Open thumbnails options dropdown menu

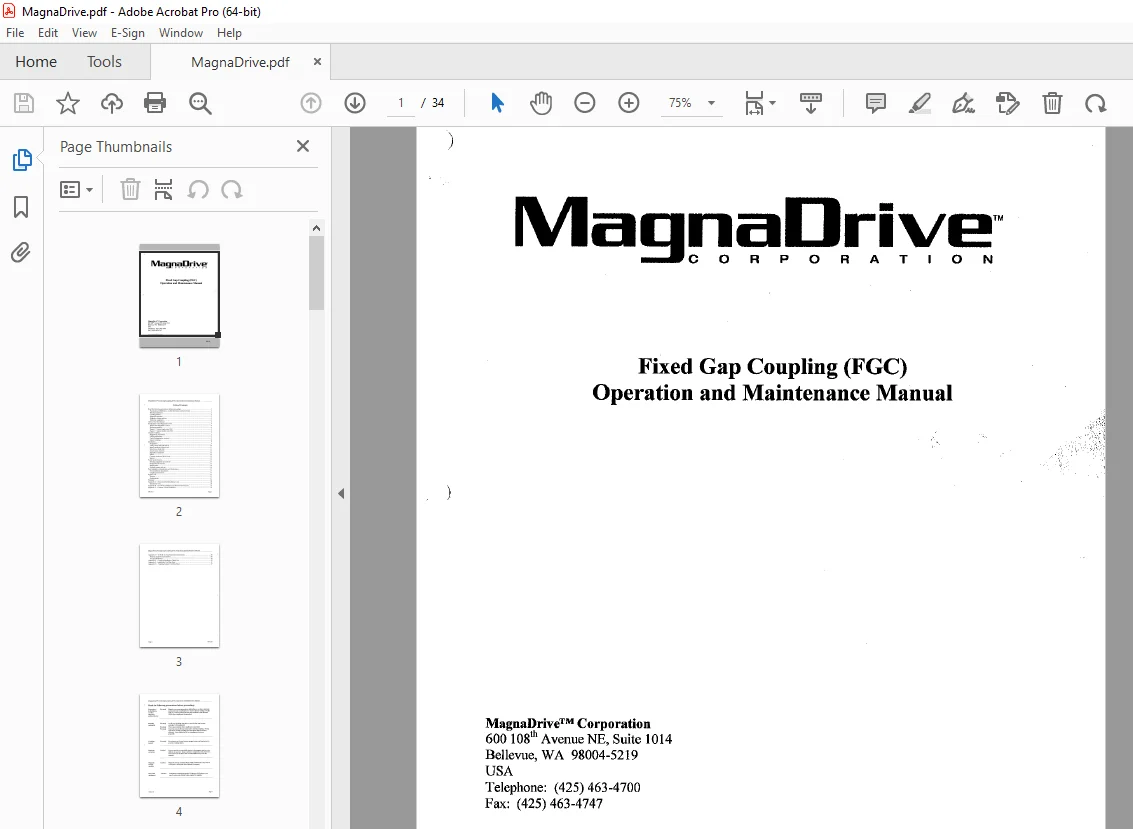[76, 190]
